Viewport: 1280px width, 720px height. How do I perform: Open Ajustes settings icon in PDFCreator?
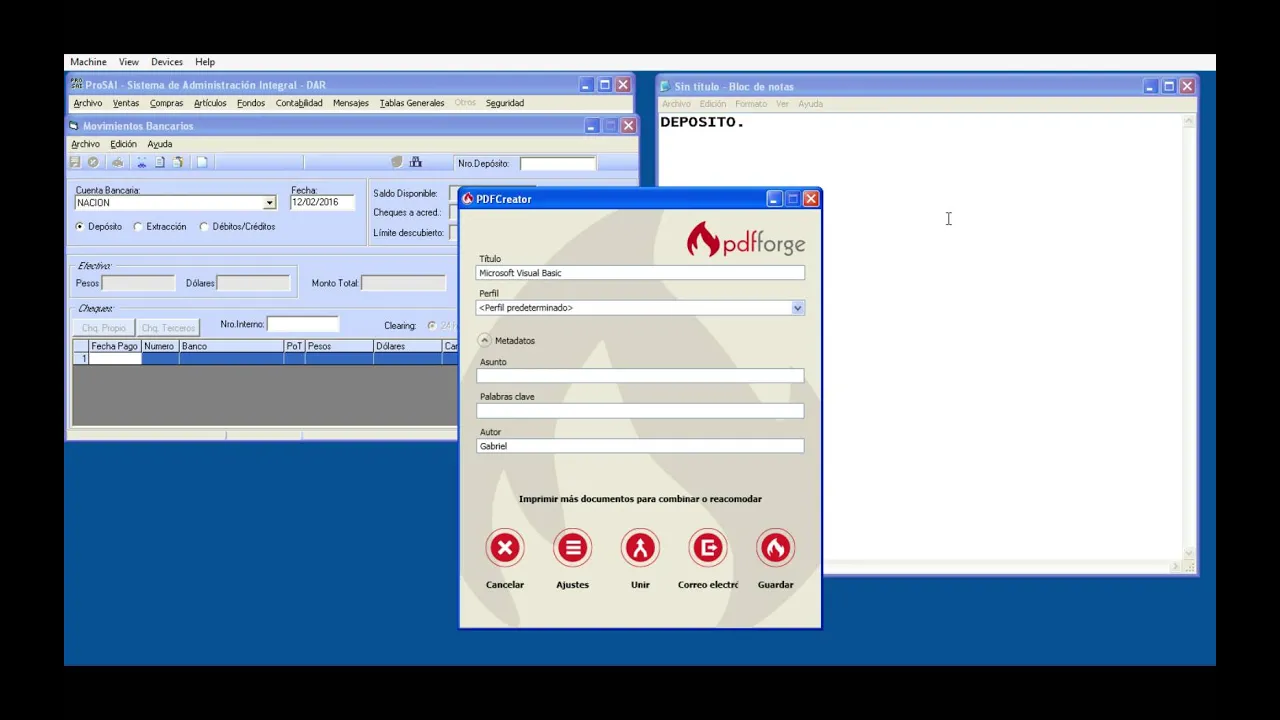[573, 548]
